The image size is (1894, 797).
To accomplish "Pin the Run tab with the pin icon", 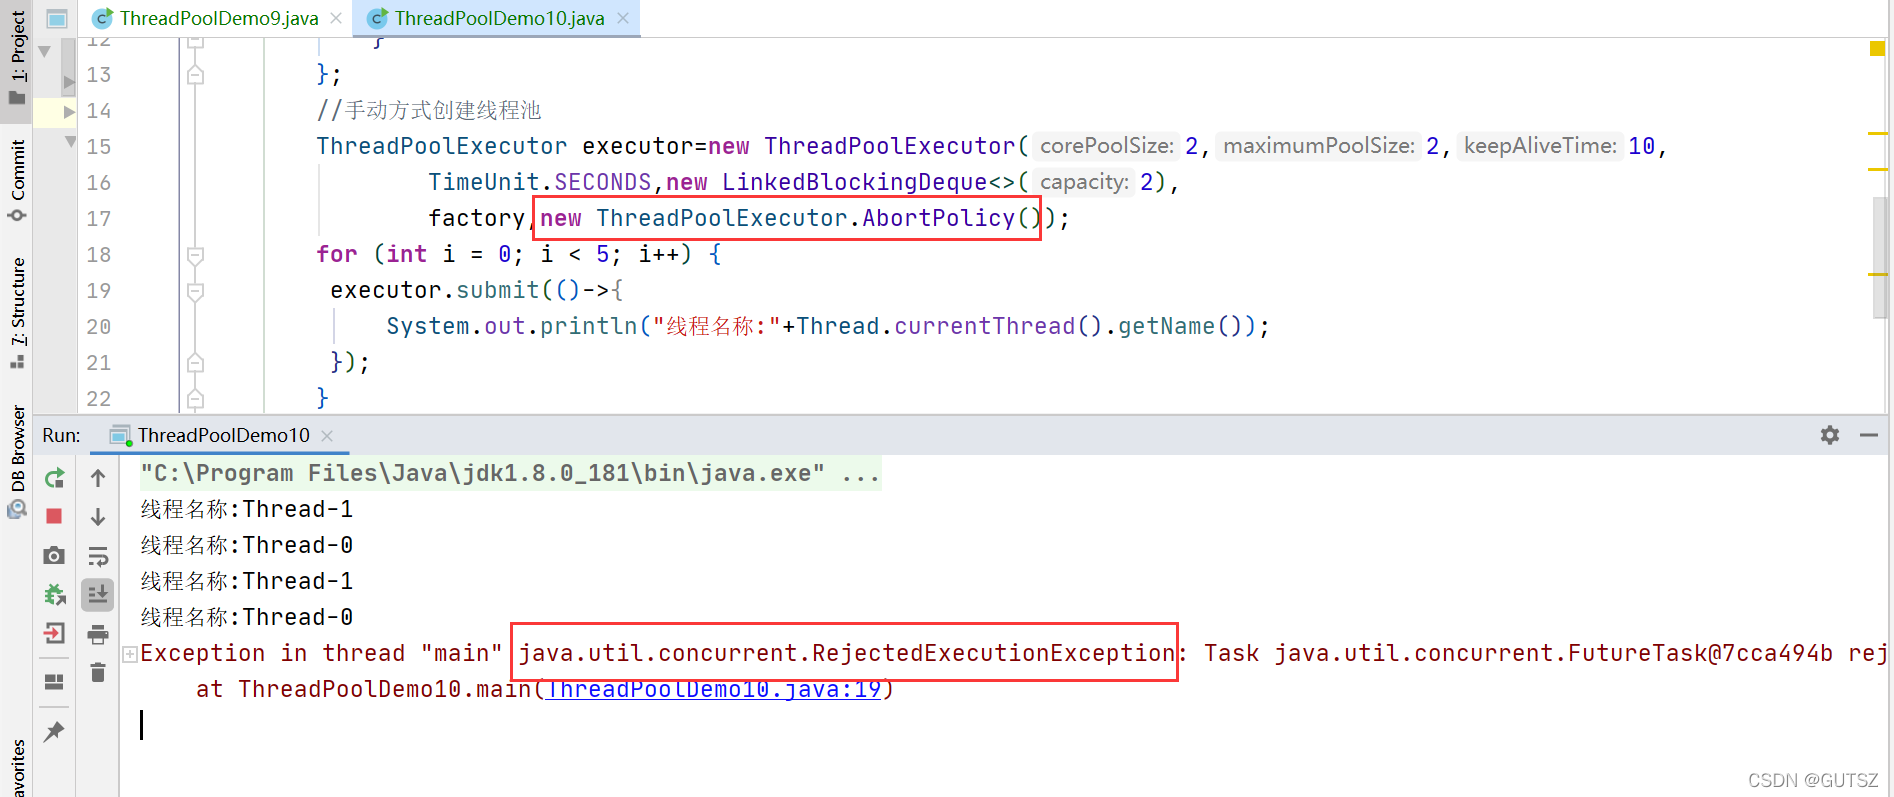I will tap(55, 731).
